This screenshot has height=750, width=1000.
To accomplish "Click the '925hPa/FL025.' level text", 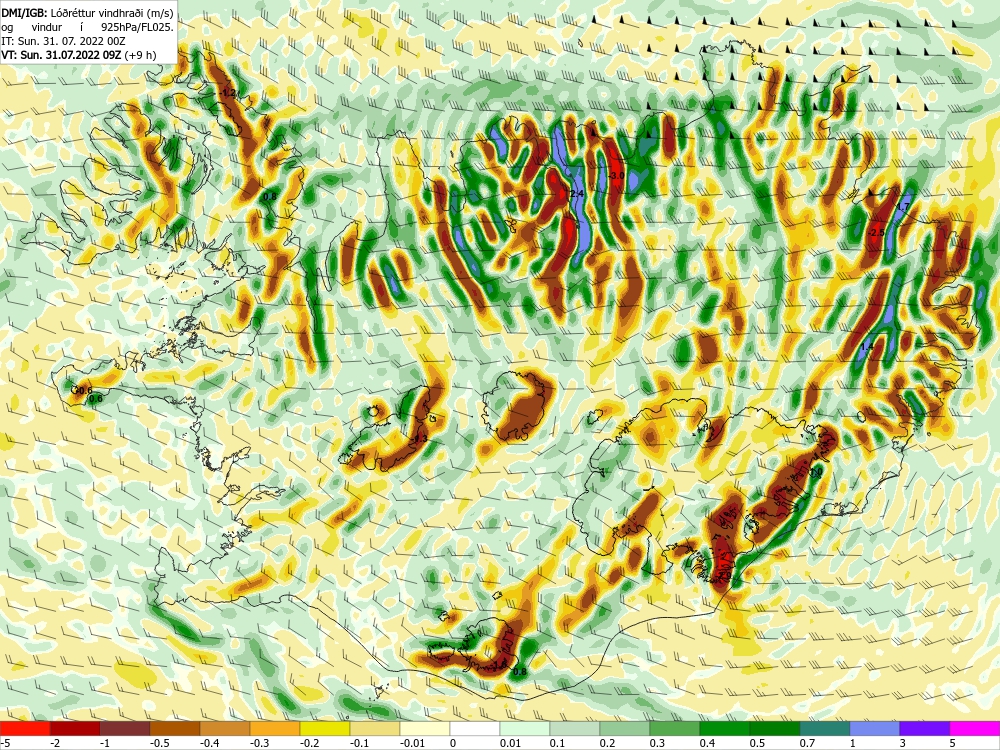I will [137, 27].
